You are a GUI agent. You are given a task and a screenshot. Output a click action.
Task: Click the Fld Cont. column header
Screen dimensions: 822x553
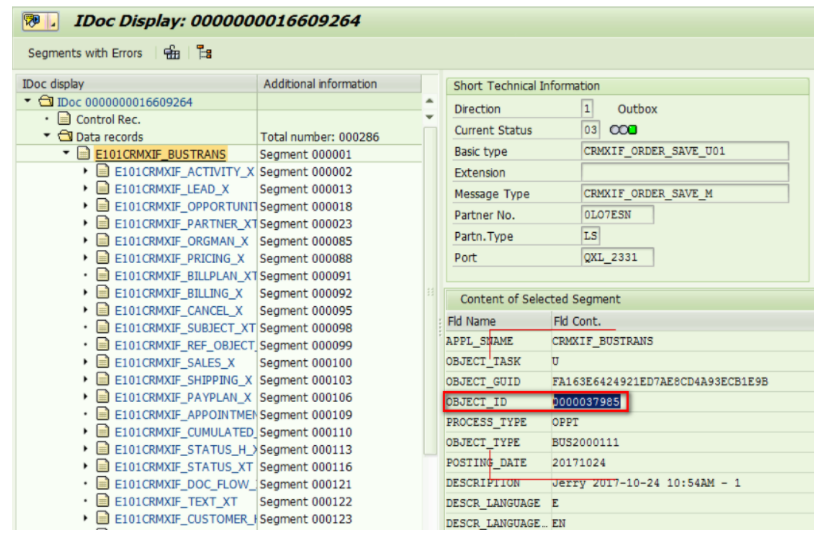tap(683, 321)
